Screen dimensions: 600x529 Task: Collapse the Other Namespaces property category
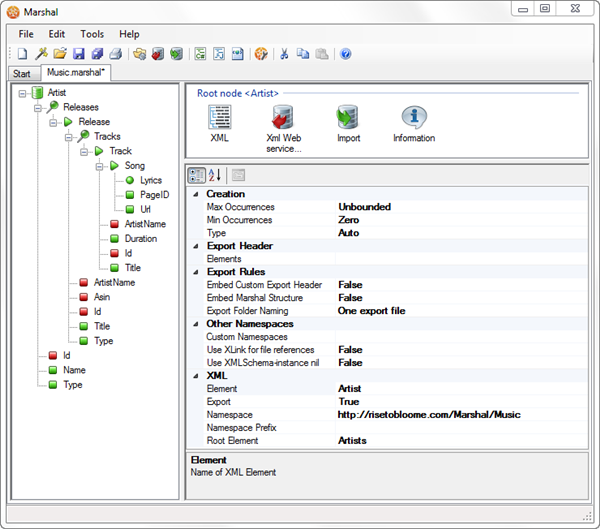(196, 324)
